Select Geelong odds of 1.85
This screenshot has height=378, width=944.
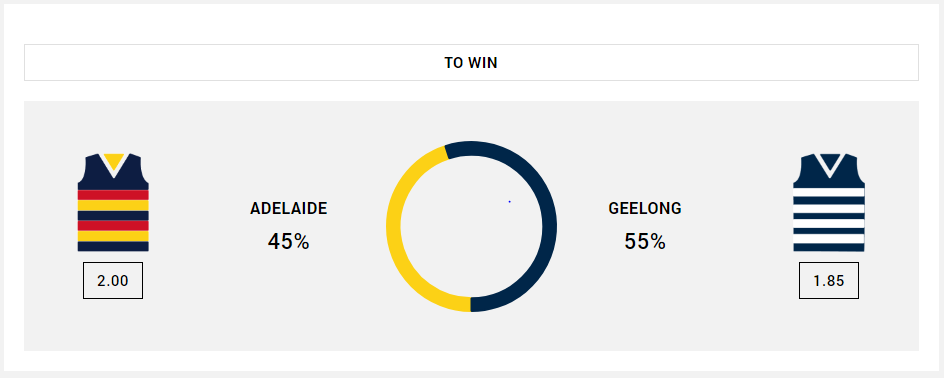click(x=829, y=280)
